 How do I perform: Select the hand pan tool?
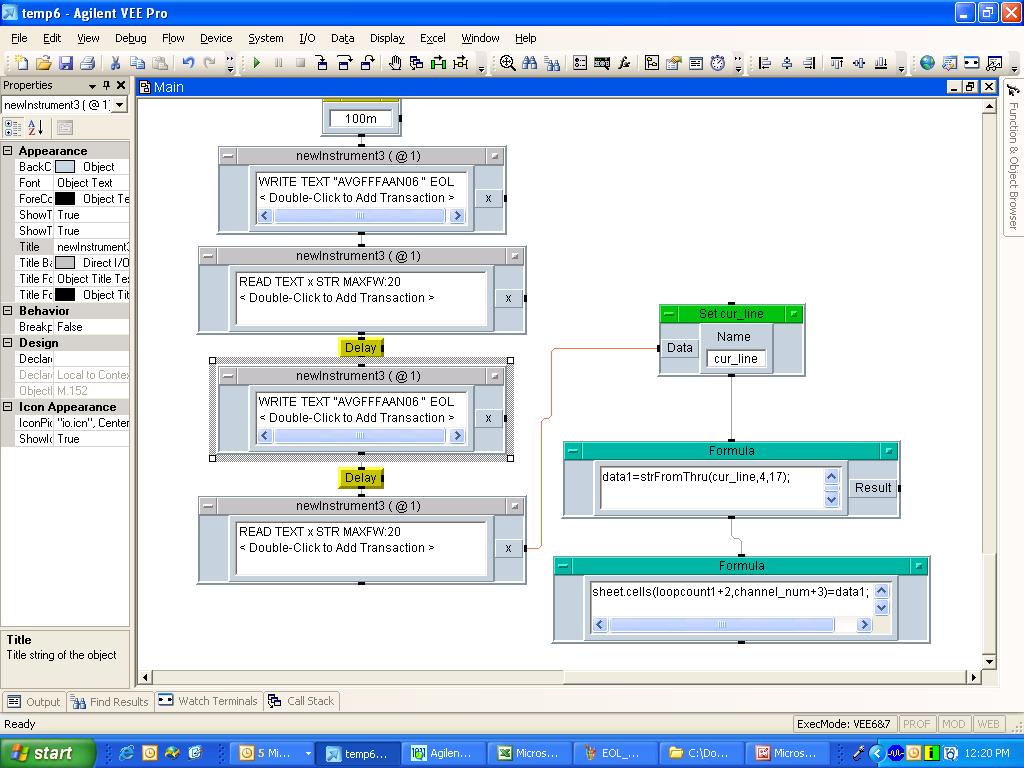395,63
